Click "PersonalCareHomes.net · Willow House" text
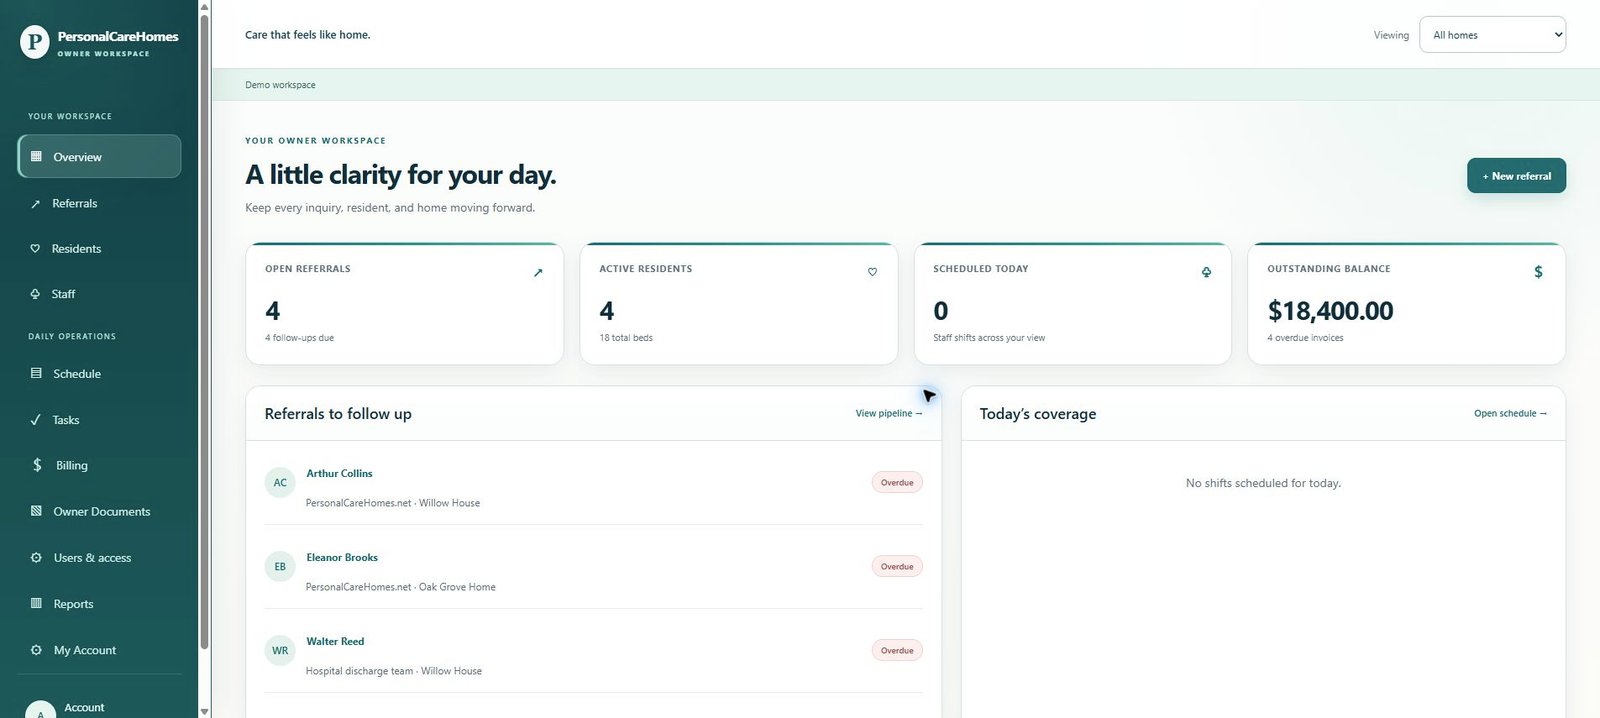This screenshot has width=1600, height=718. click(x=393, y=503)
